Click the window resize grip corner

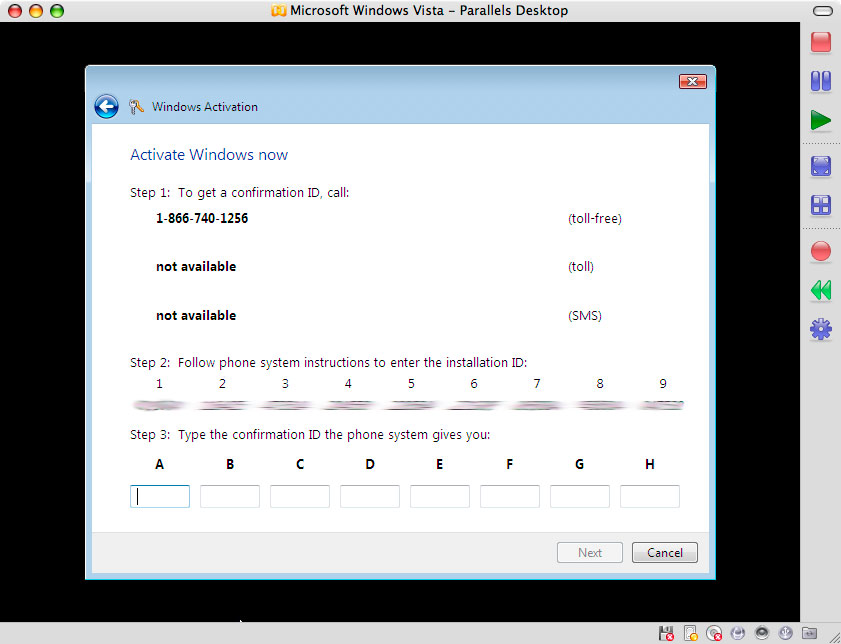coord(833,636)
